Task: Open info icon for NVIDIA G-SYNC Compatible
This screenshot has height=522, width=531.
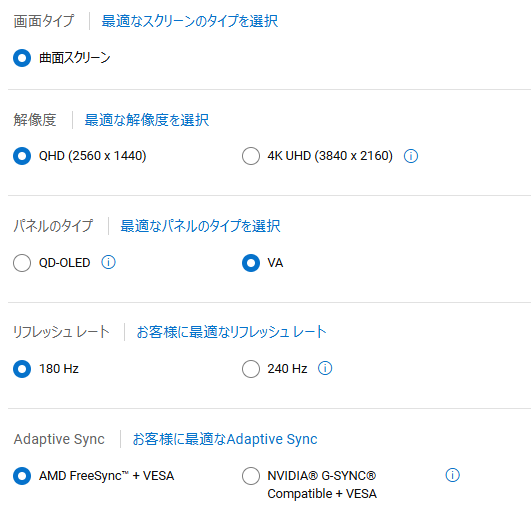Action: pos(452,475)
